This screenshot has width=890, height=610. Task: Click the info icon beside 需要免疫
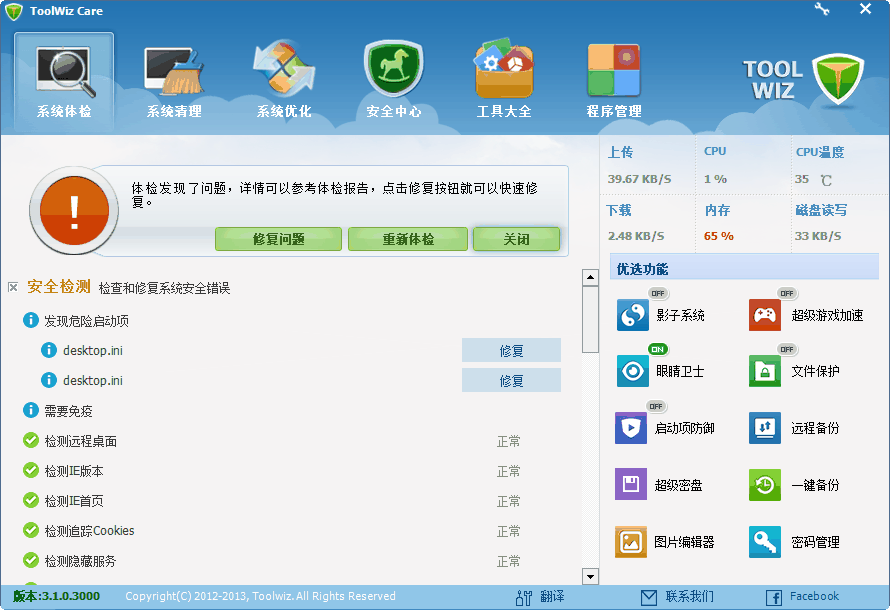[x=31, y=410]
